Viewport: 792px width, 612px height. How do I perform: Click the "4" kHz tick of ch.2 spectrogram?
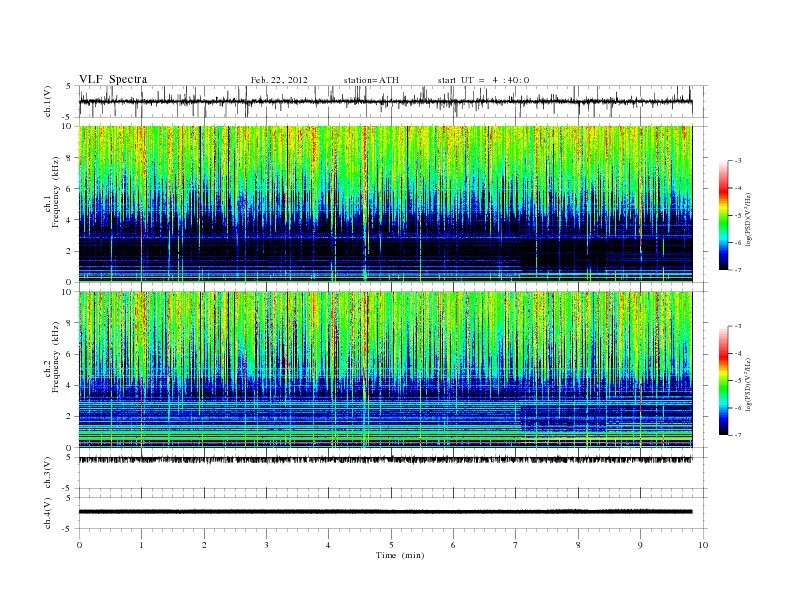coord(70,386)
